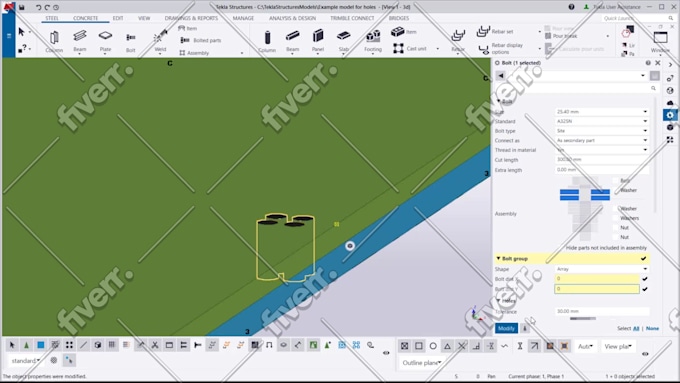Toggle the eye icon beside View plane dropdown
Screen dimensions: 680x383
tap(645, 354)
